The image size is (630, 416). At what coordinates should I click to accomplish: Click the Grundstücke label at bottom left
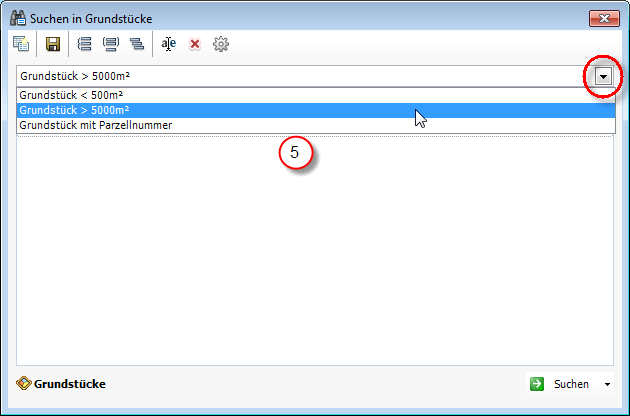click(x=70, y=383)
